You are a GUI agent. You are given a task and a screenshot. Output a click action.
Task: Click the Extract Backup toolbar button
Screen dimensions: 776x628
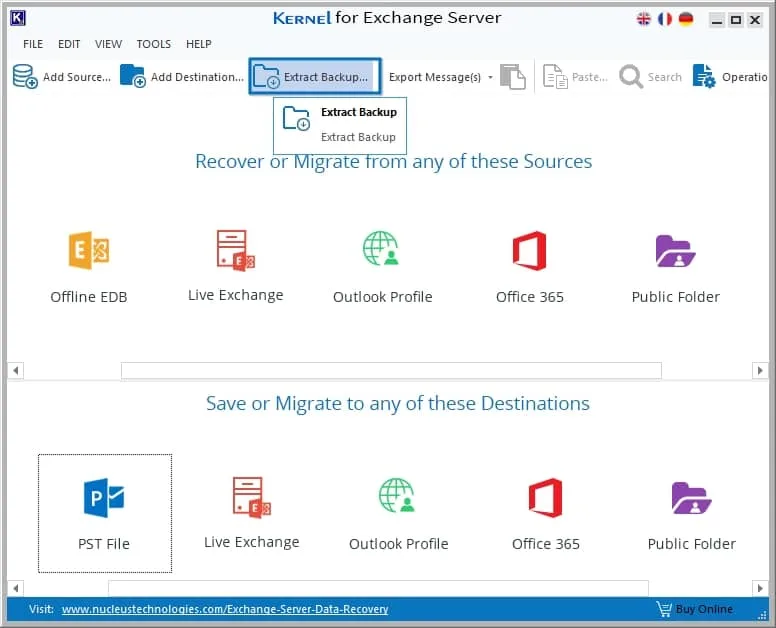315,77
